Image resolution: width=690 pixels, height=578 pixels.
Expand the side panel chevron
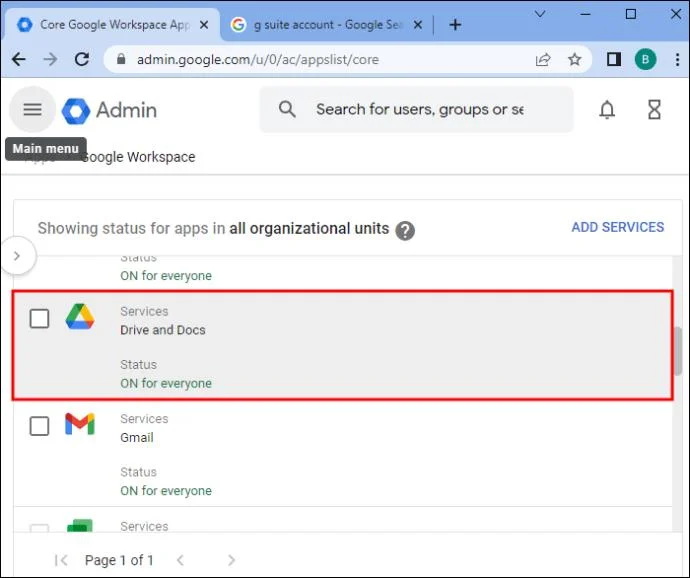tap(17, 256)
